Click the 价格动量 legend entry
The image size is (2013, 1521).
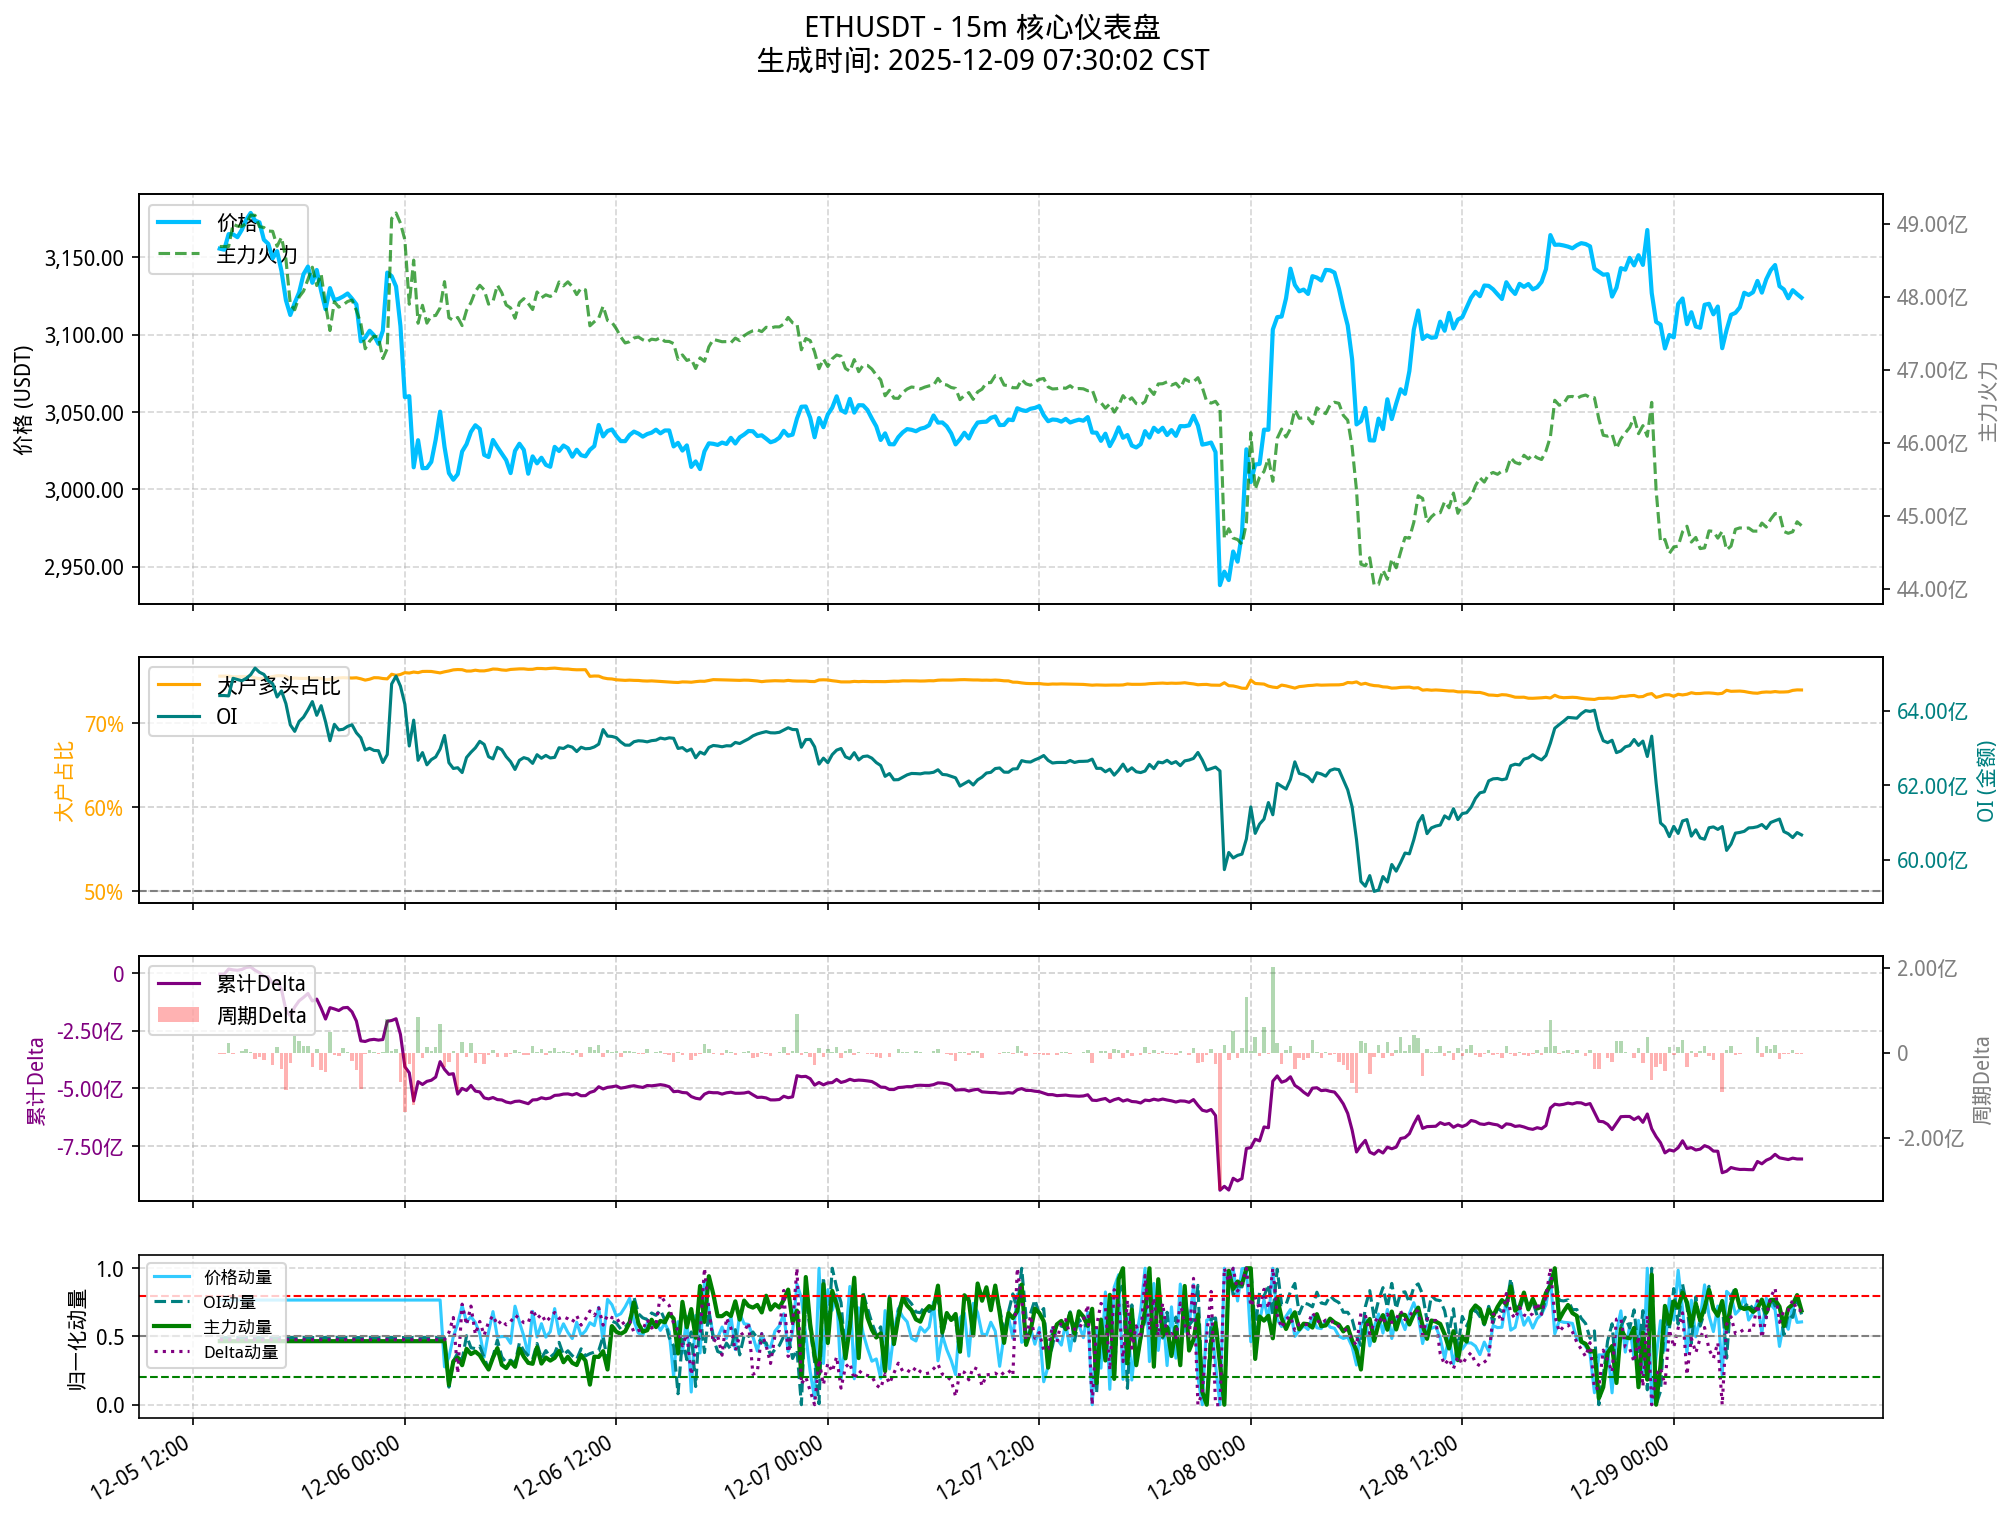[x=237, y=1277]
